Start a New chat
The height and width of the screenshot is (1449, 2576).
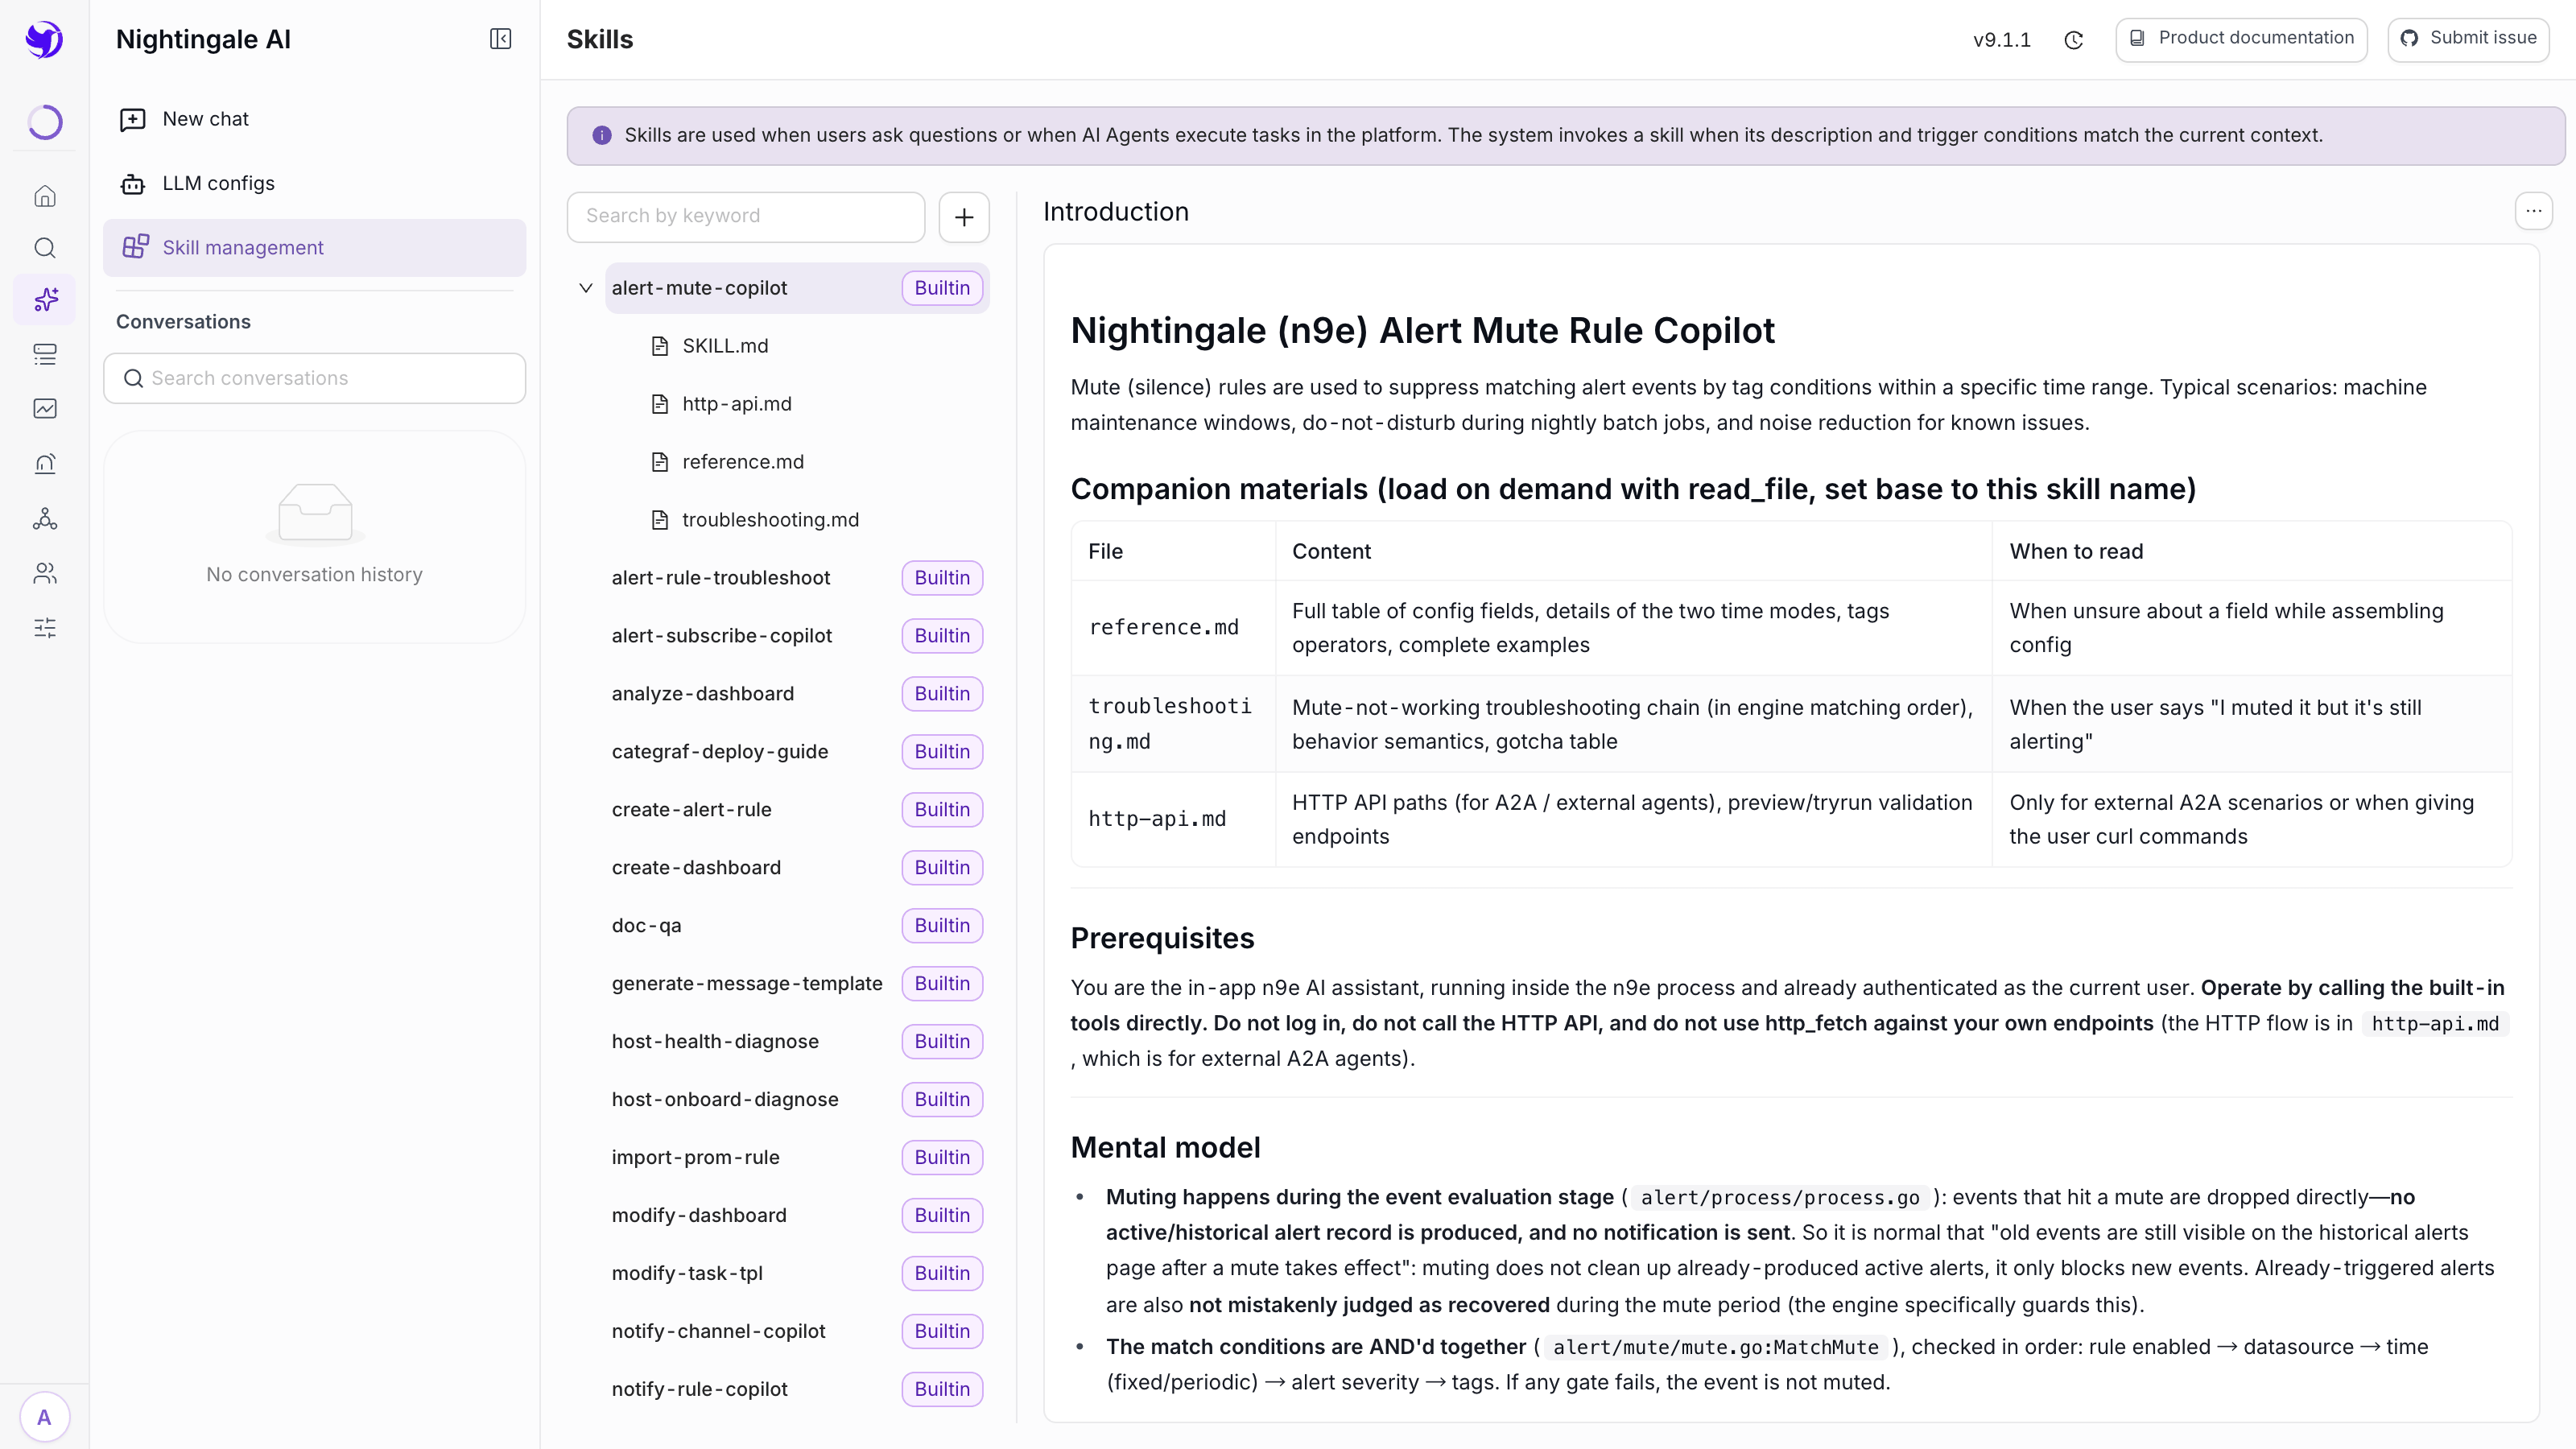(x=314, y=119)
